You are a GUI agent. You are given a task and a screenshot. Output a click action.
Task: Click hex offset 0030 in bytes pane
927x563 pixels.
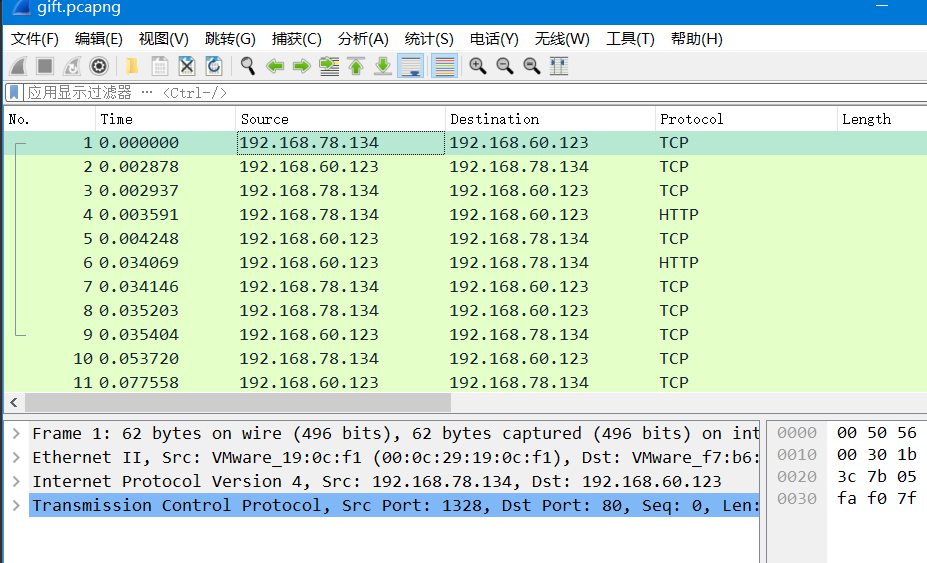[796, 499]
